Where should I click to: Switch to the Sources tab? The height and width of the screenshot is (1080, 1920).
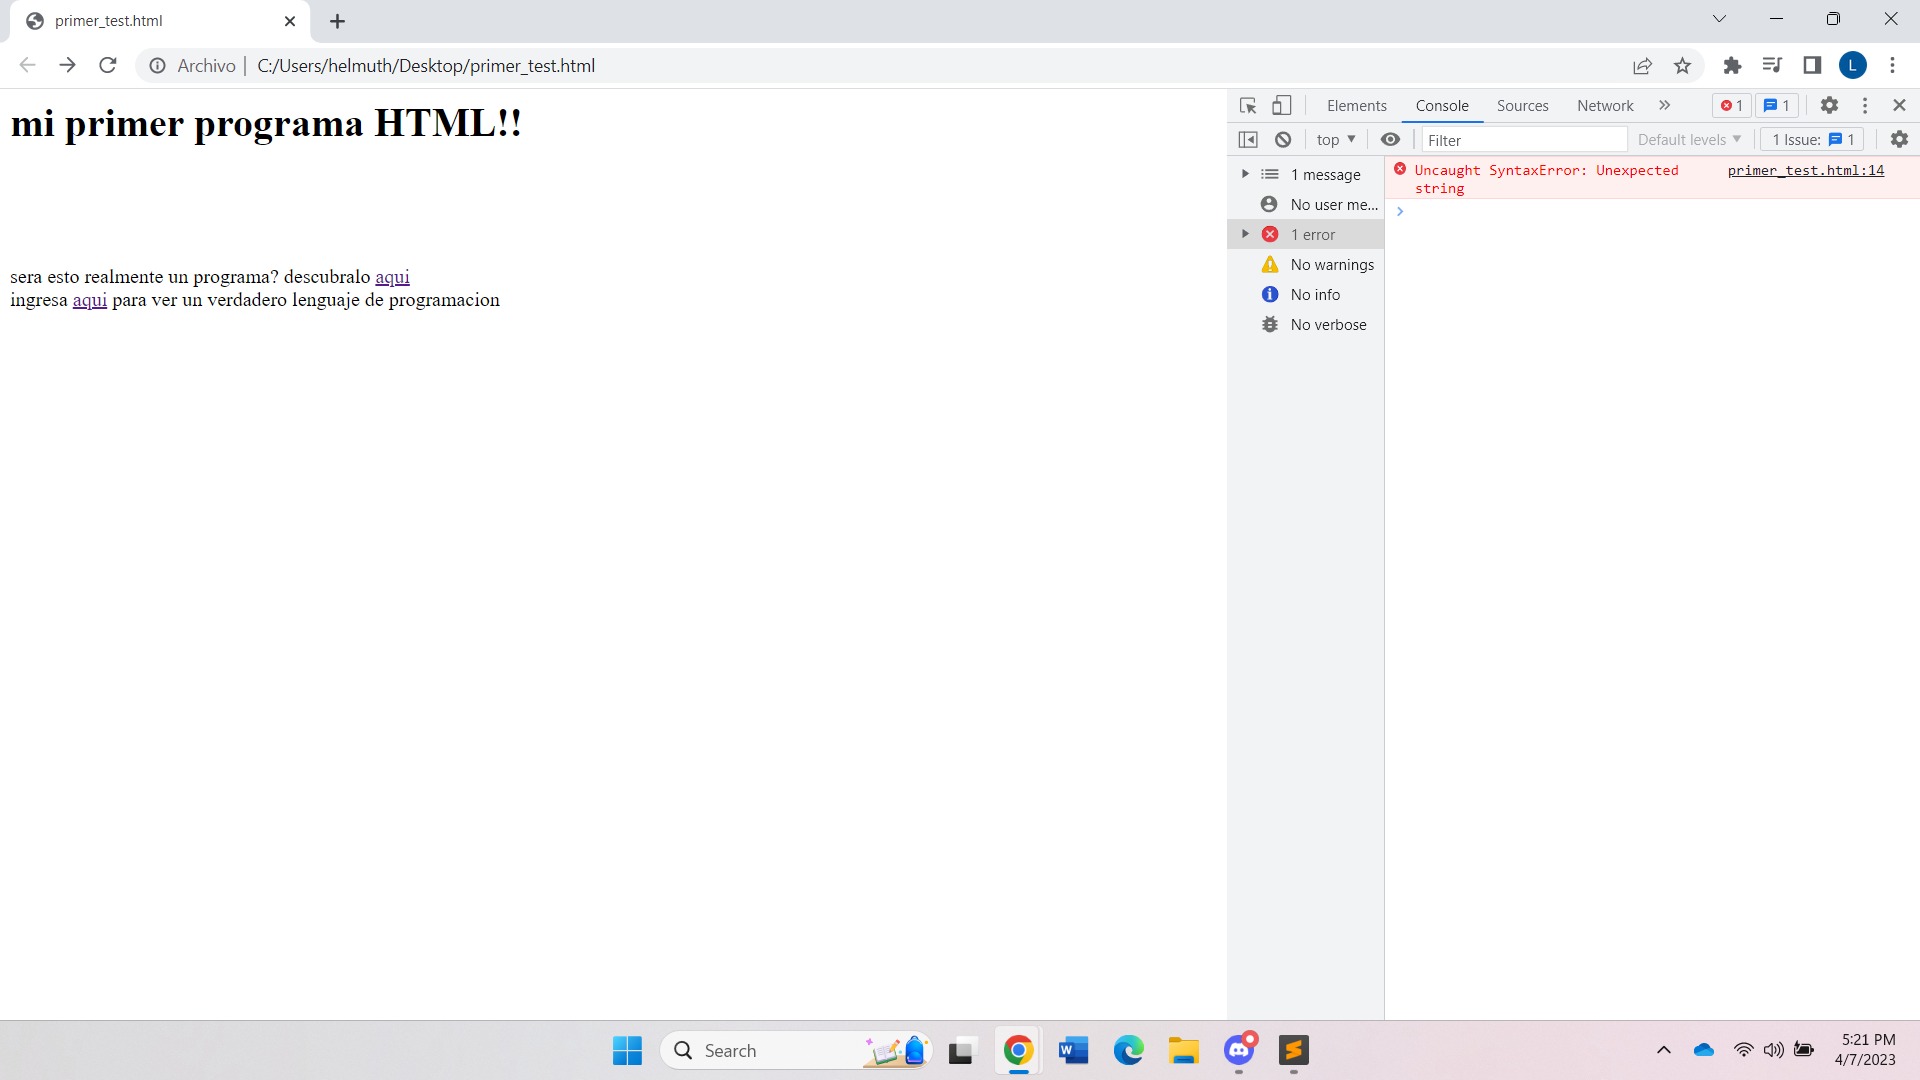click(1522, 105)
